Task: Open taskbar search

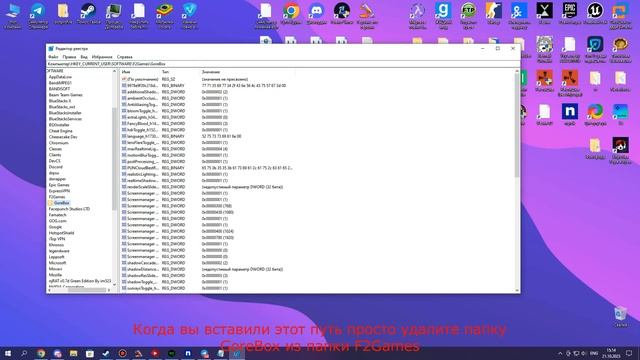Action: click(x=24, y=353)
